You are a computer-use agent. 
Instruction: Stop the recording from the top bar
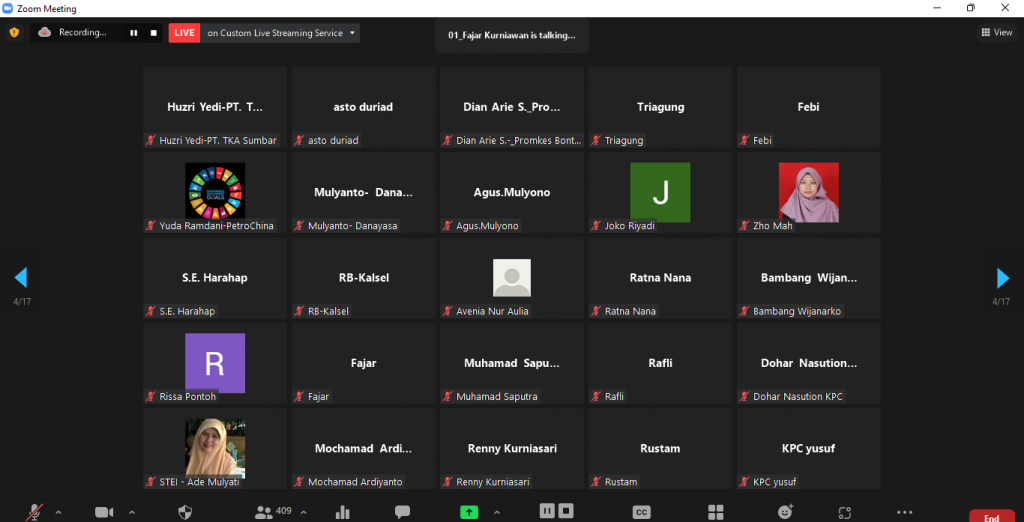click(x=153, y=33)
